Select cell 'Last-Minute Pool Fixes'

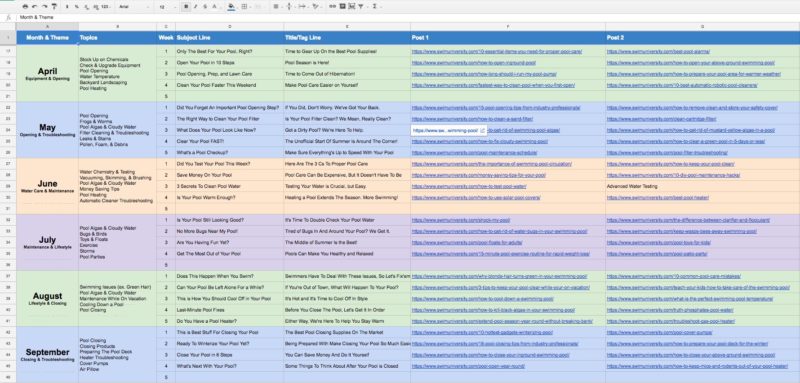[x=229, y=310]
